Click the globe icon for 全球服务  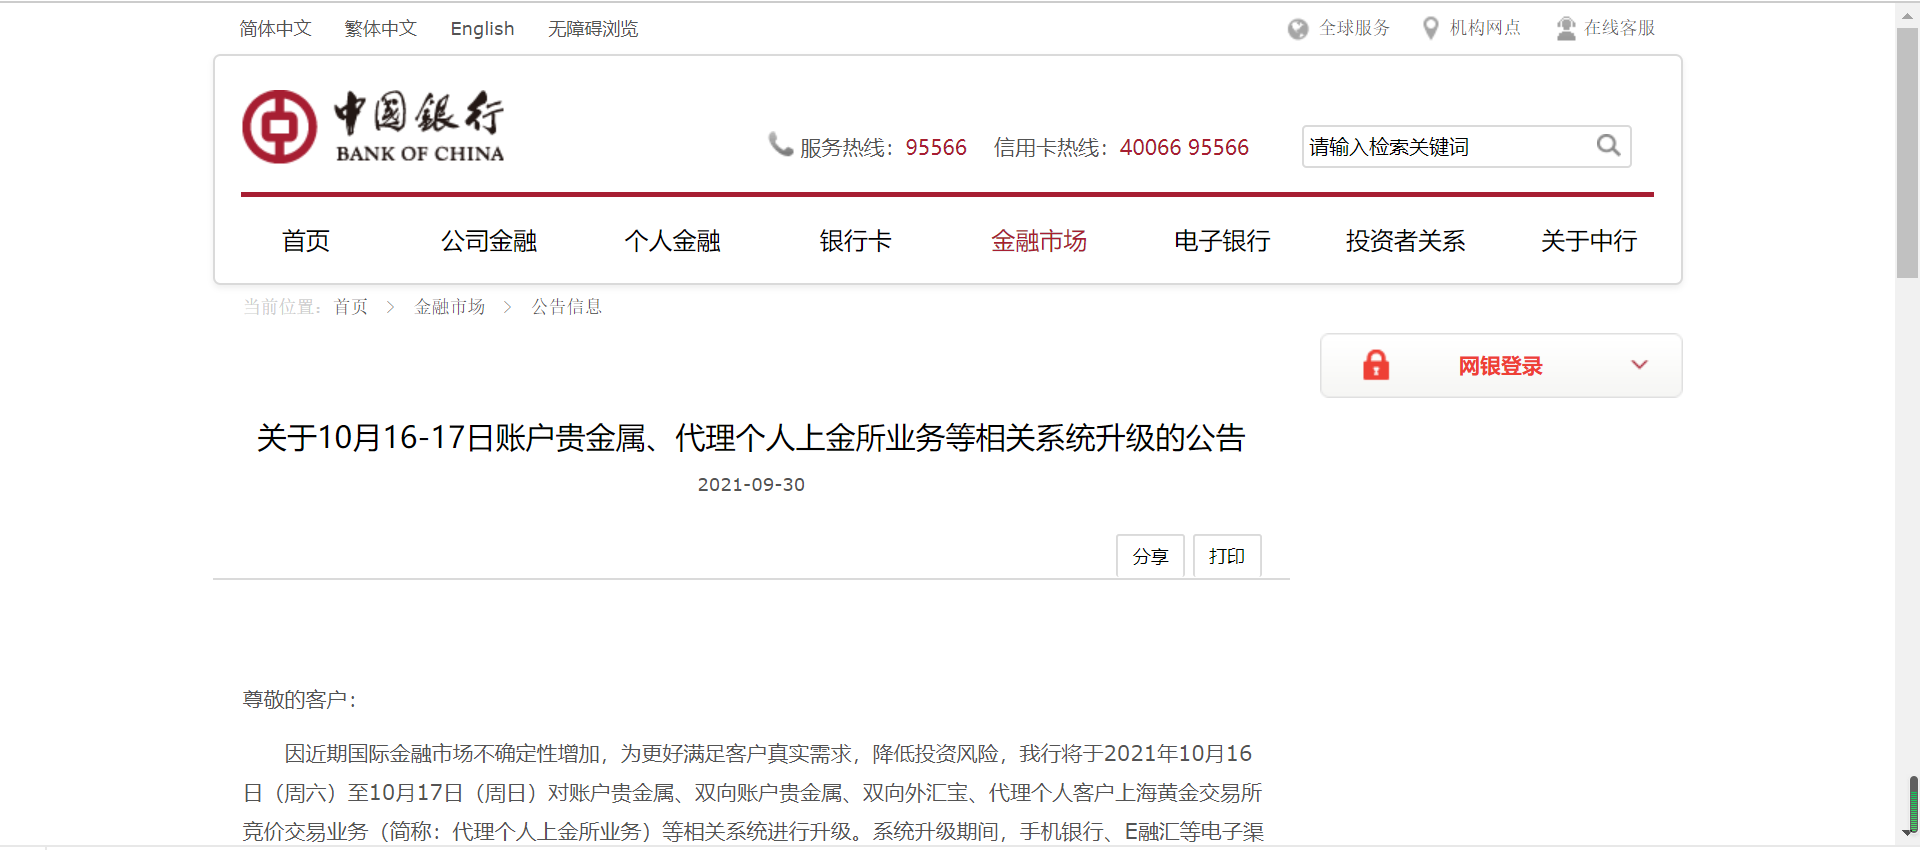coord(1298,29)
